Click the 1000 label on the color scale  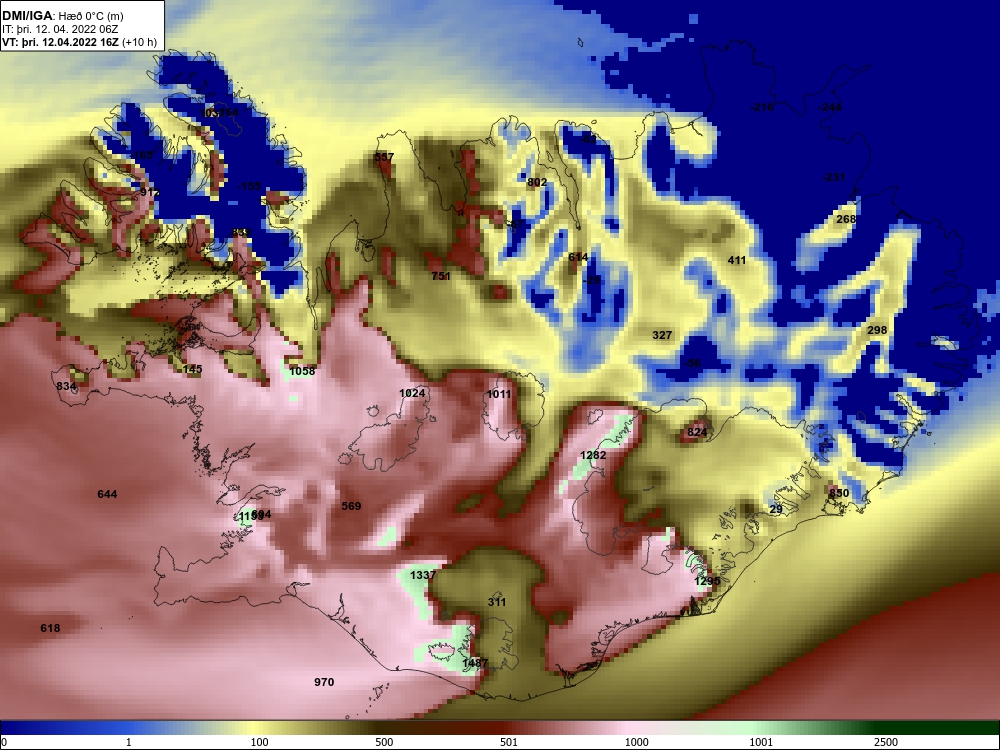pyautogui.click(x=636, y=742)
